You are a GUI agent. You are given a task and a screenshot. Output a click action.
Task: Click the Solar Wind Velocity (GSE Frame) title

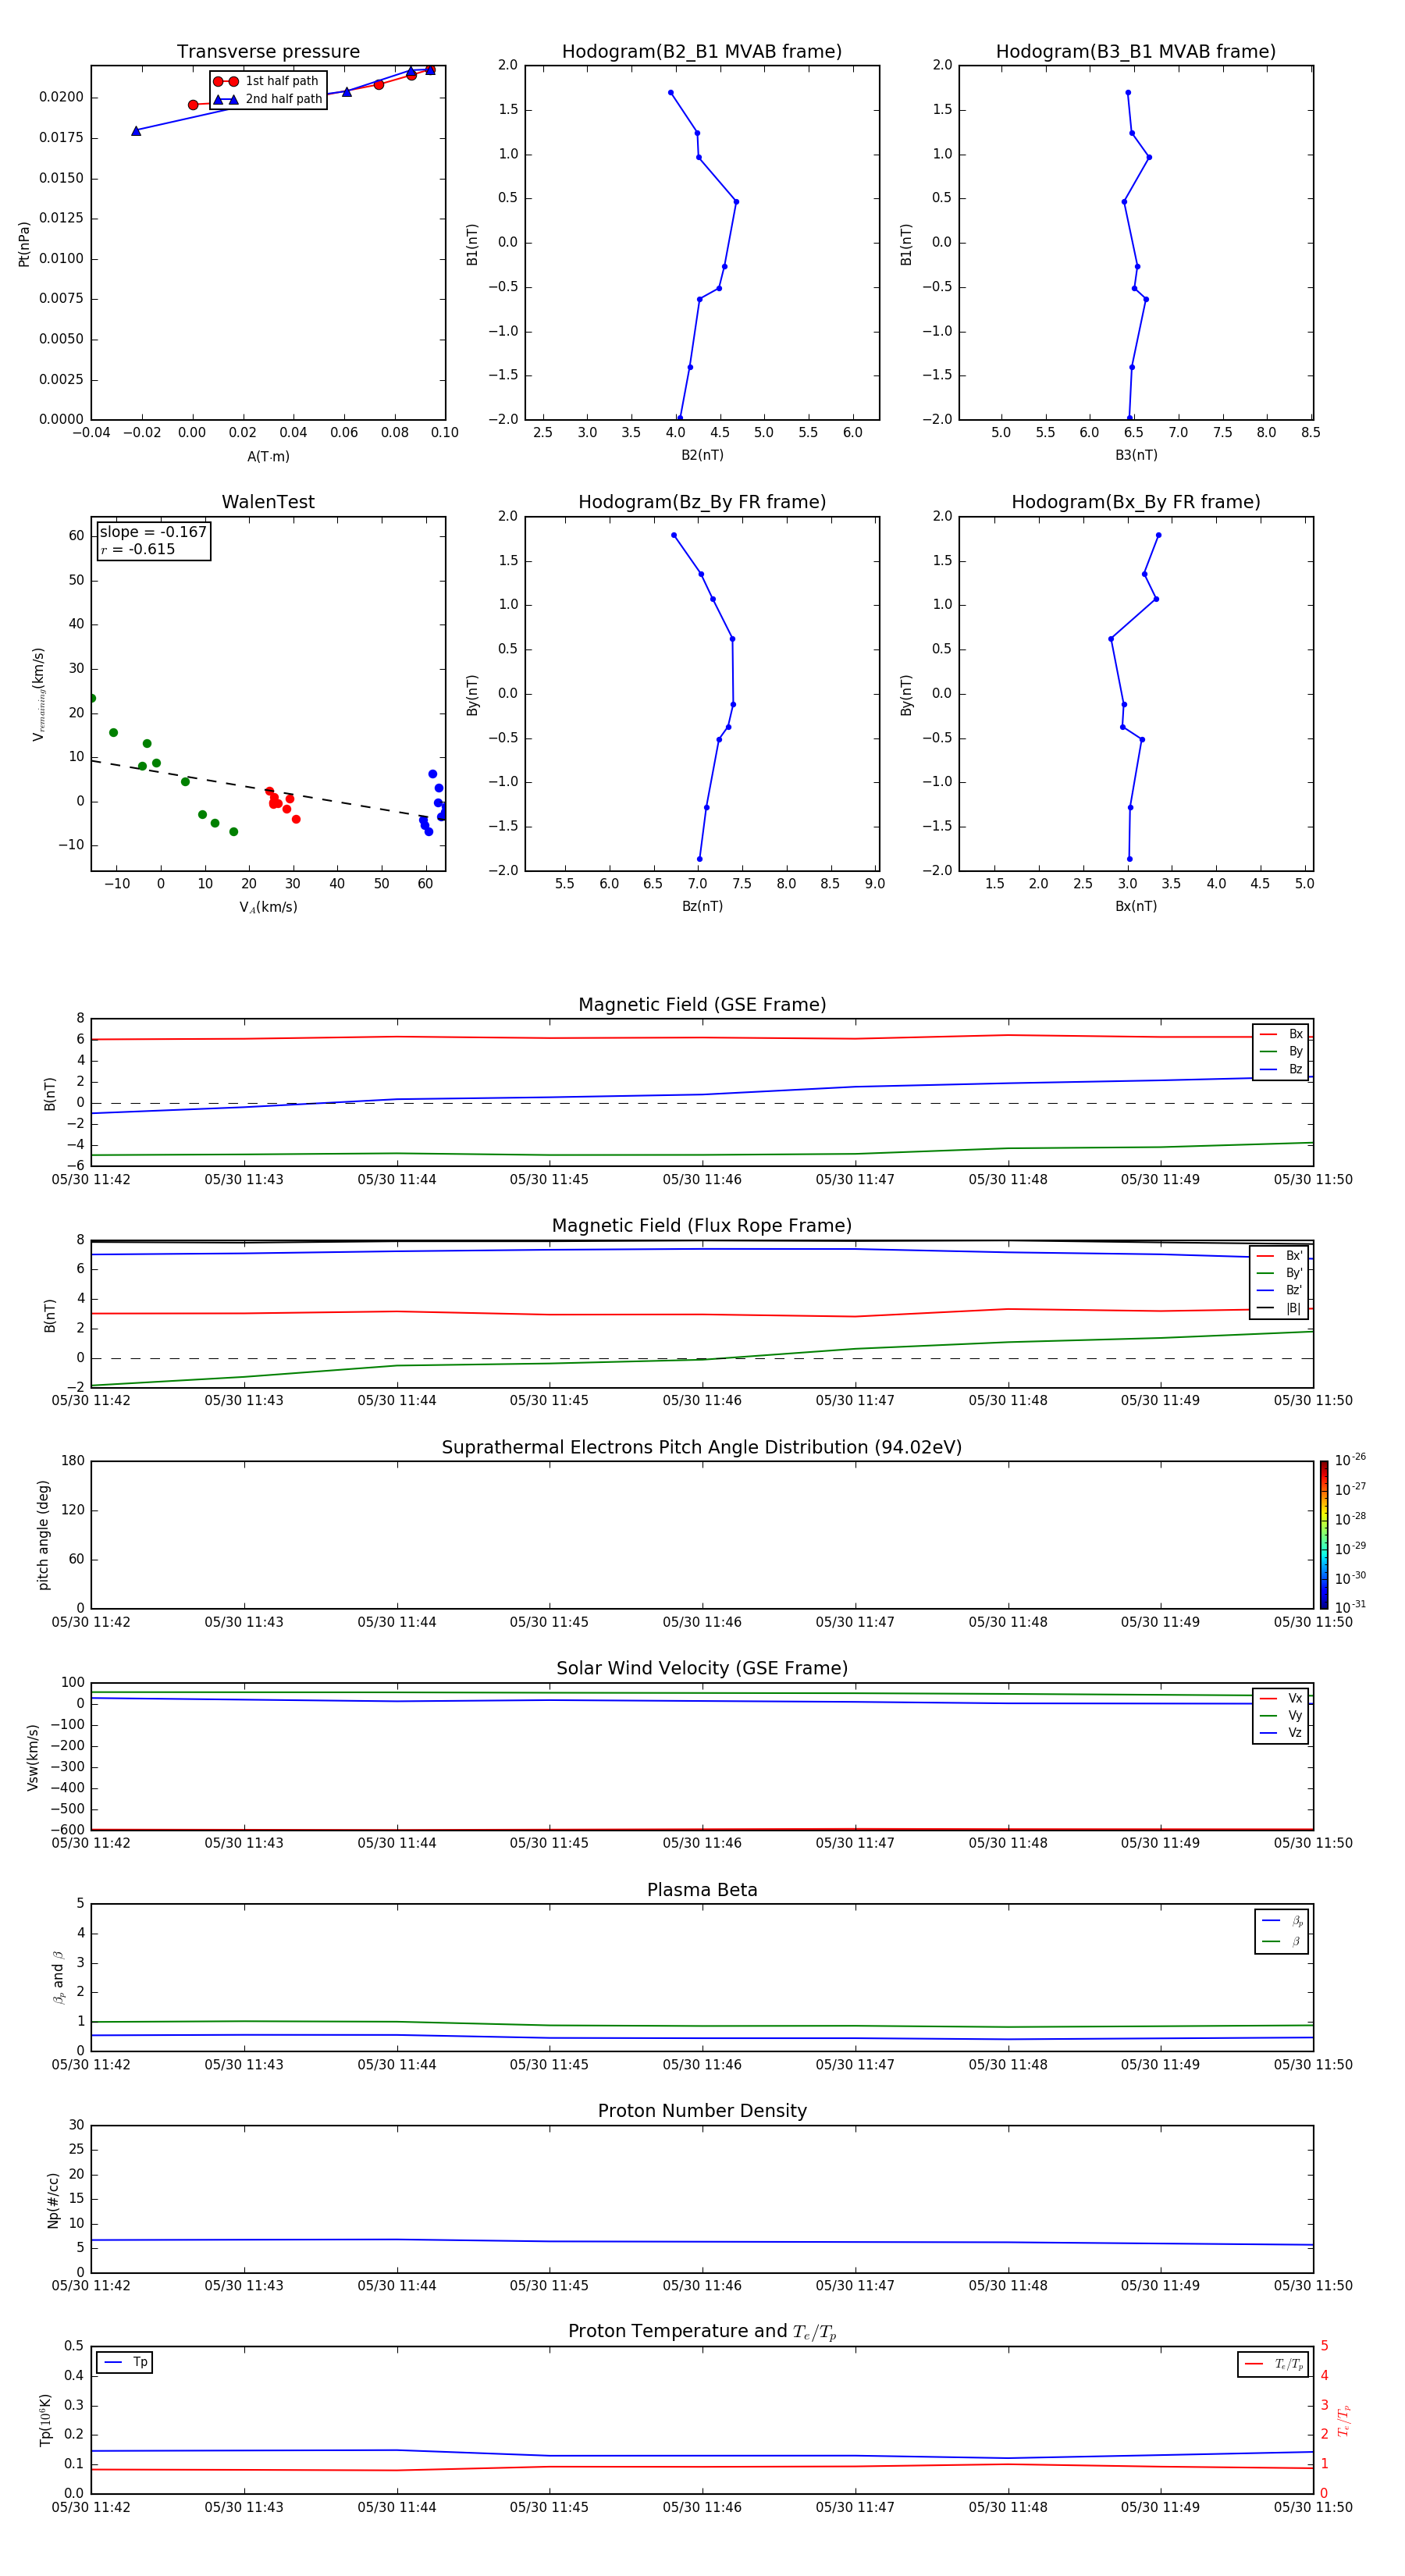tap(702, 1669)
